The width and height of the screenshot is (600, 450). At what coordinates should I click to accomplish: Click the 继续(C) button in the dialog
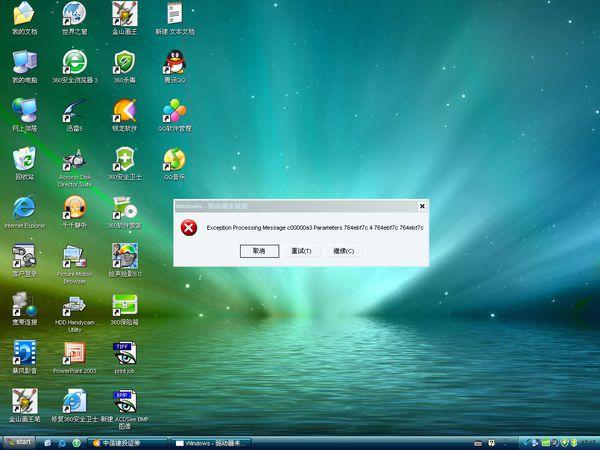point(343,251)
